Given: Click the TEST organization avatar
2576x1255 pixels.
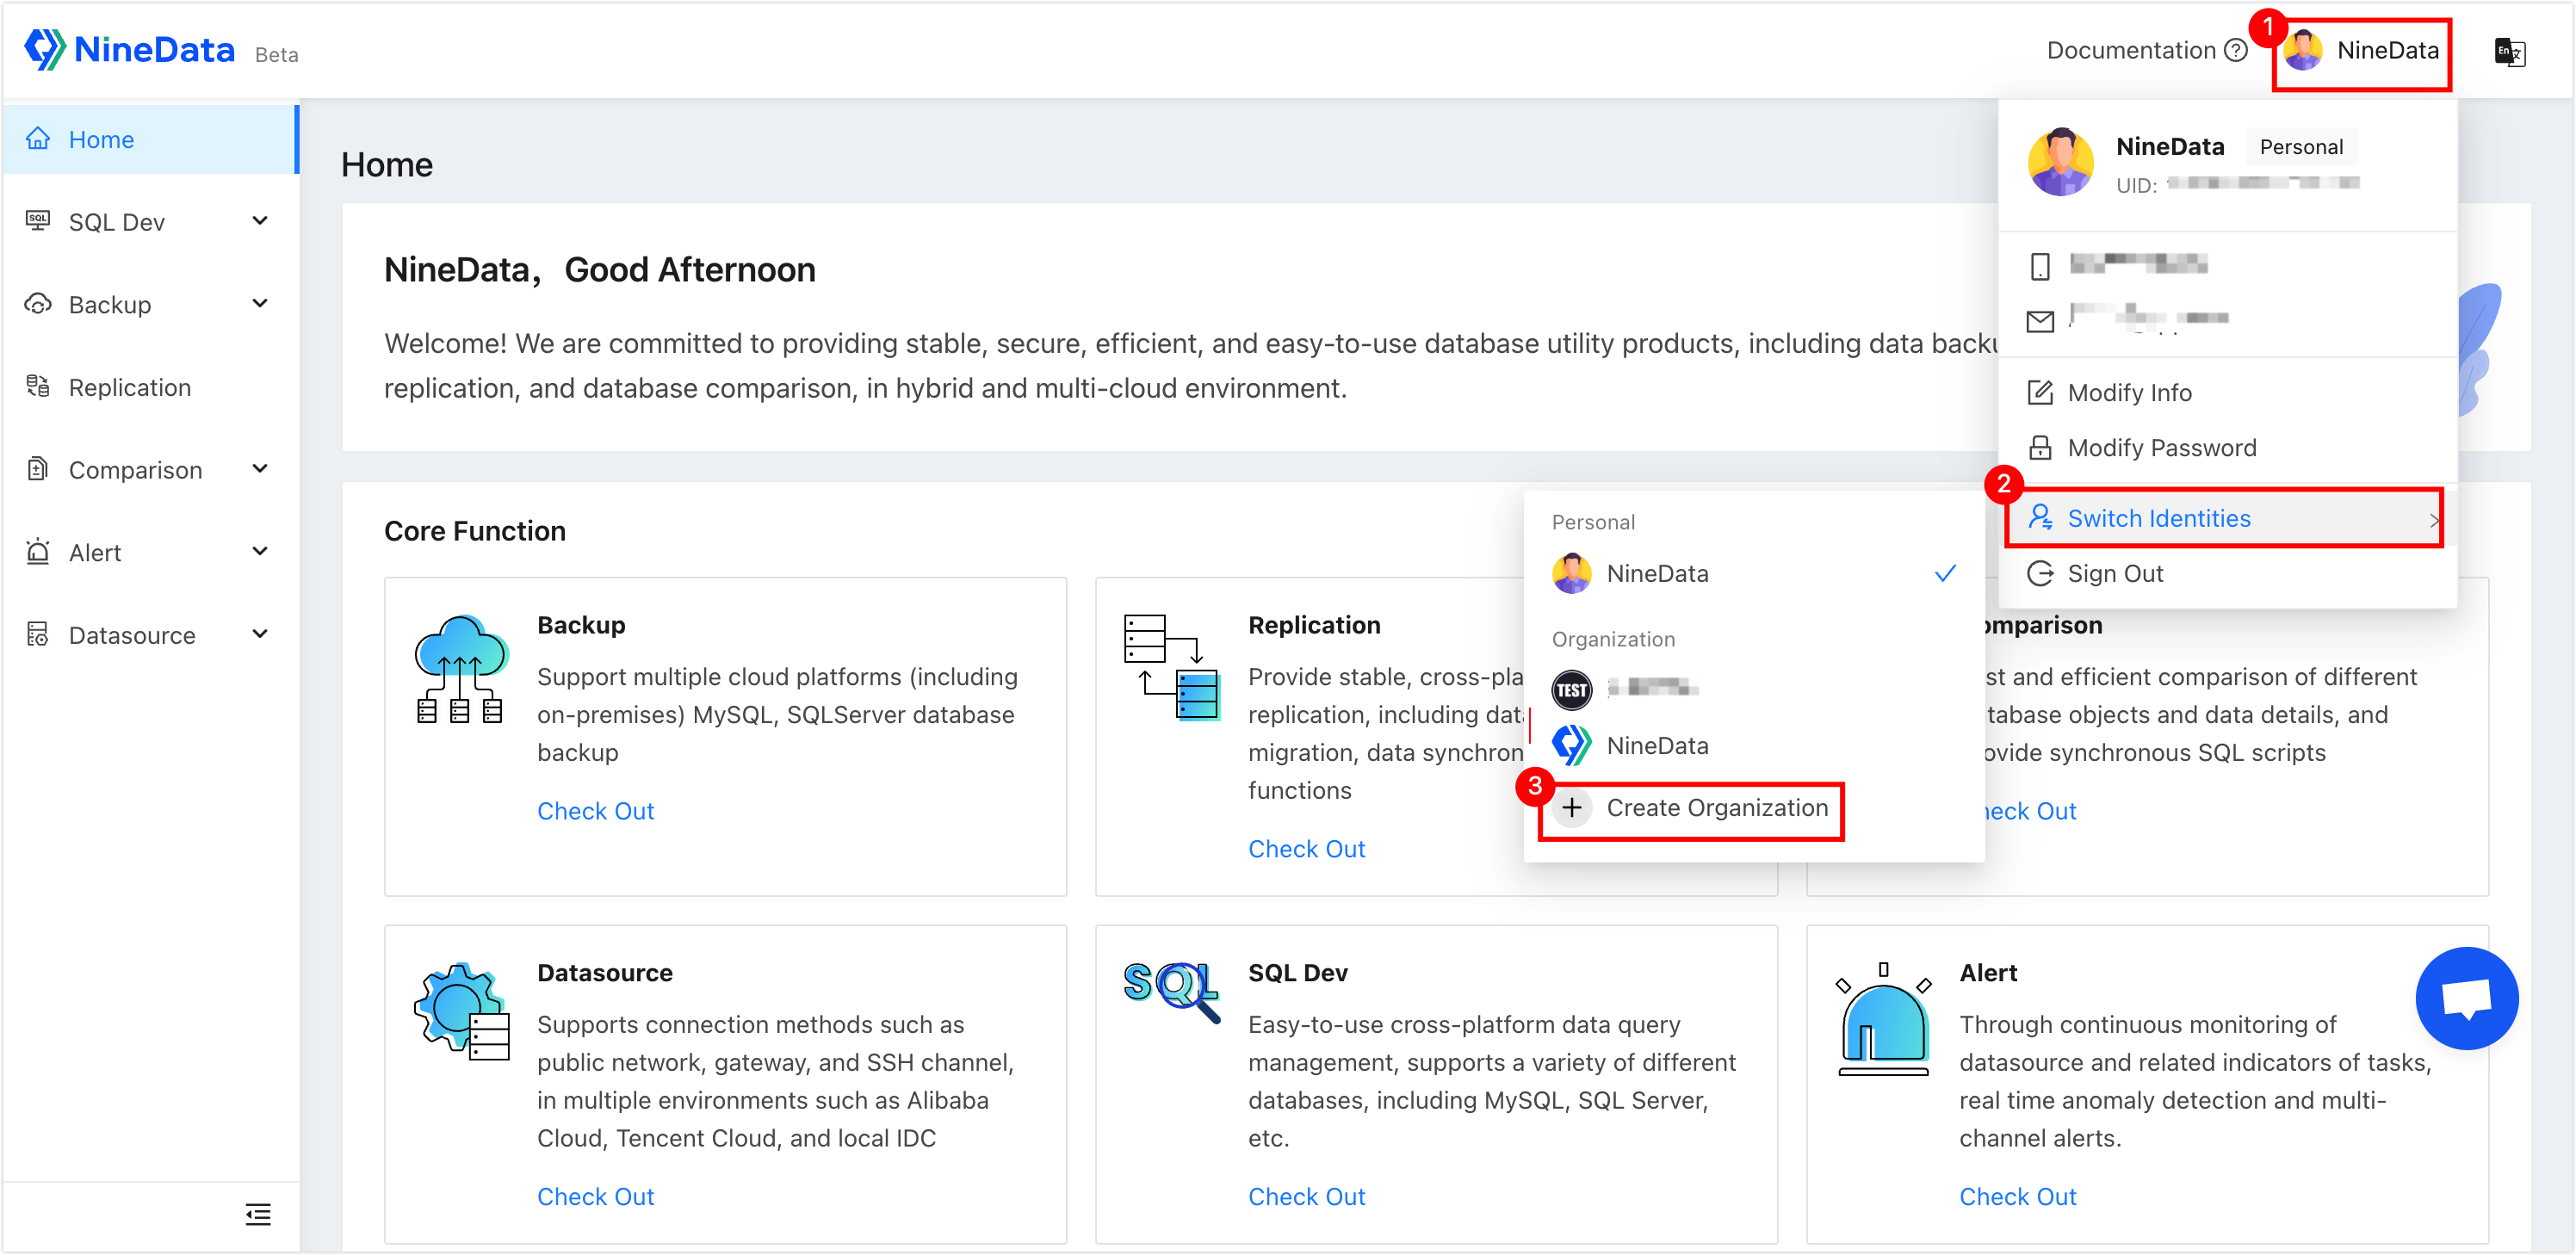Looking at the screenshot, I should [1571, 689].
